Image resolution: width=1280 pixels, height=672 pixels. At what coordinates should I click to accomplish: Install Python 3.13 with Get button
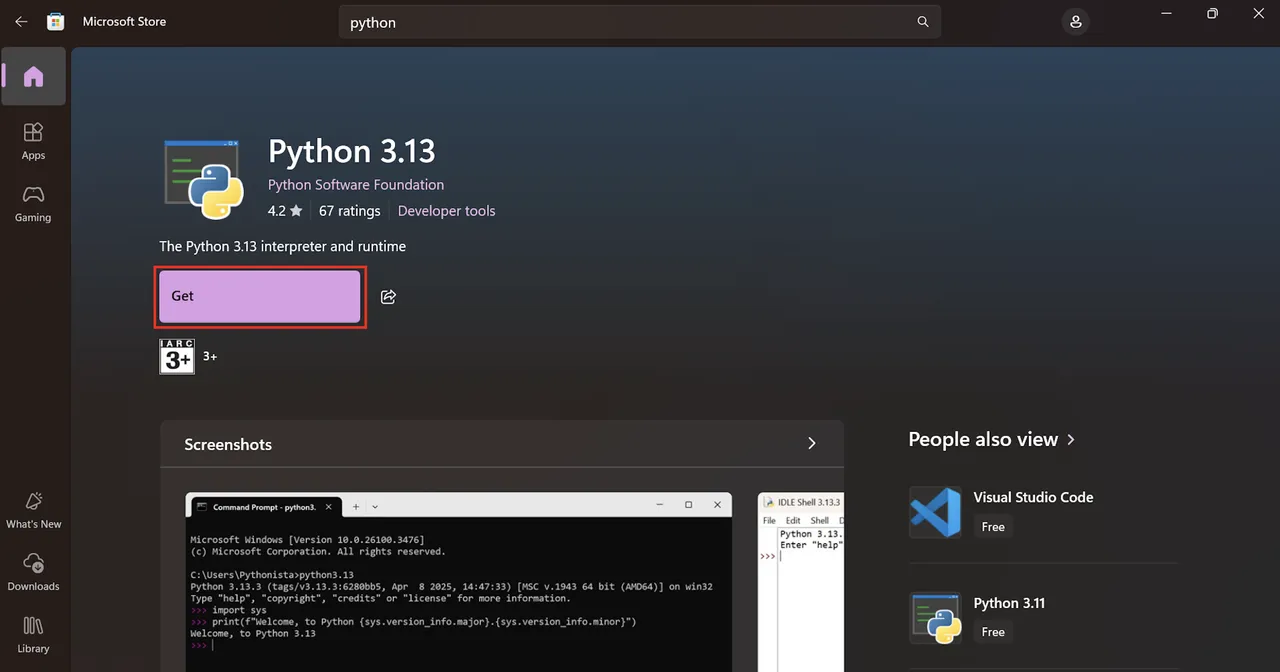coord(260,296)
